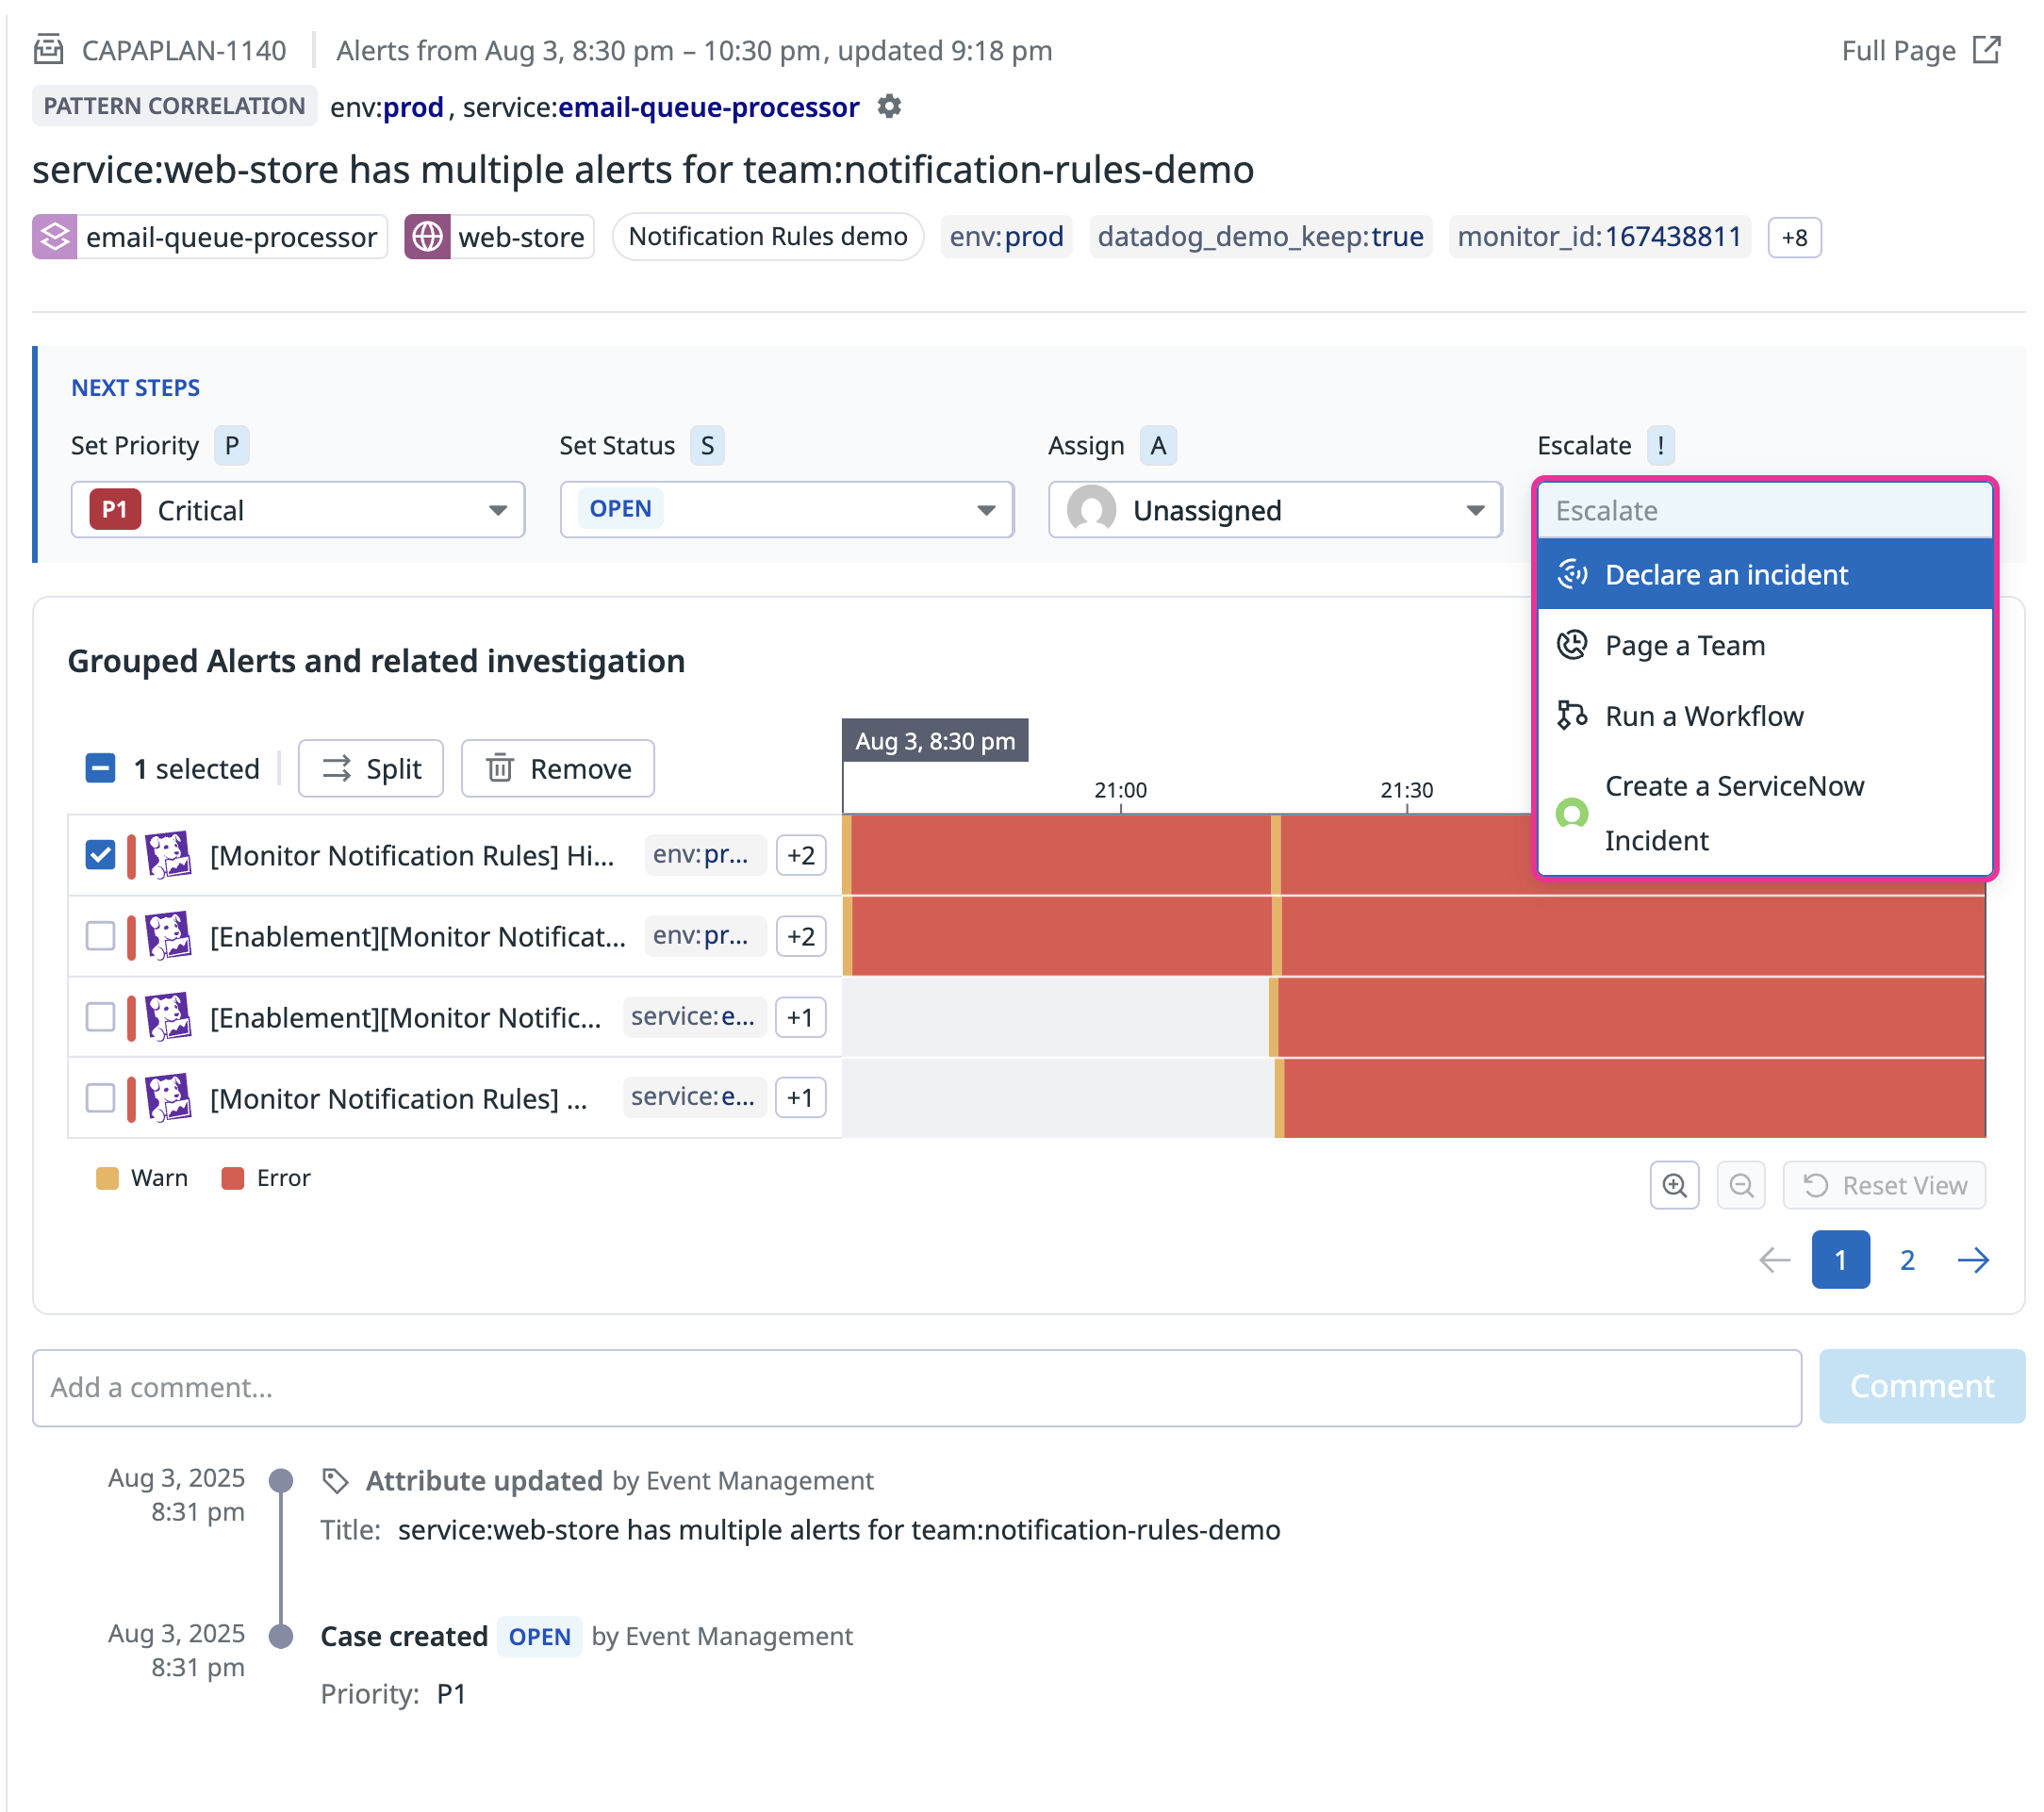Zoom out of the alert timeline
The width and height of the screenshot is (2044, 1812).
pos(1741,1185)
